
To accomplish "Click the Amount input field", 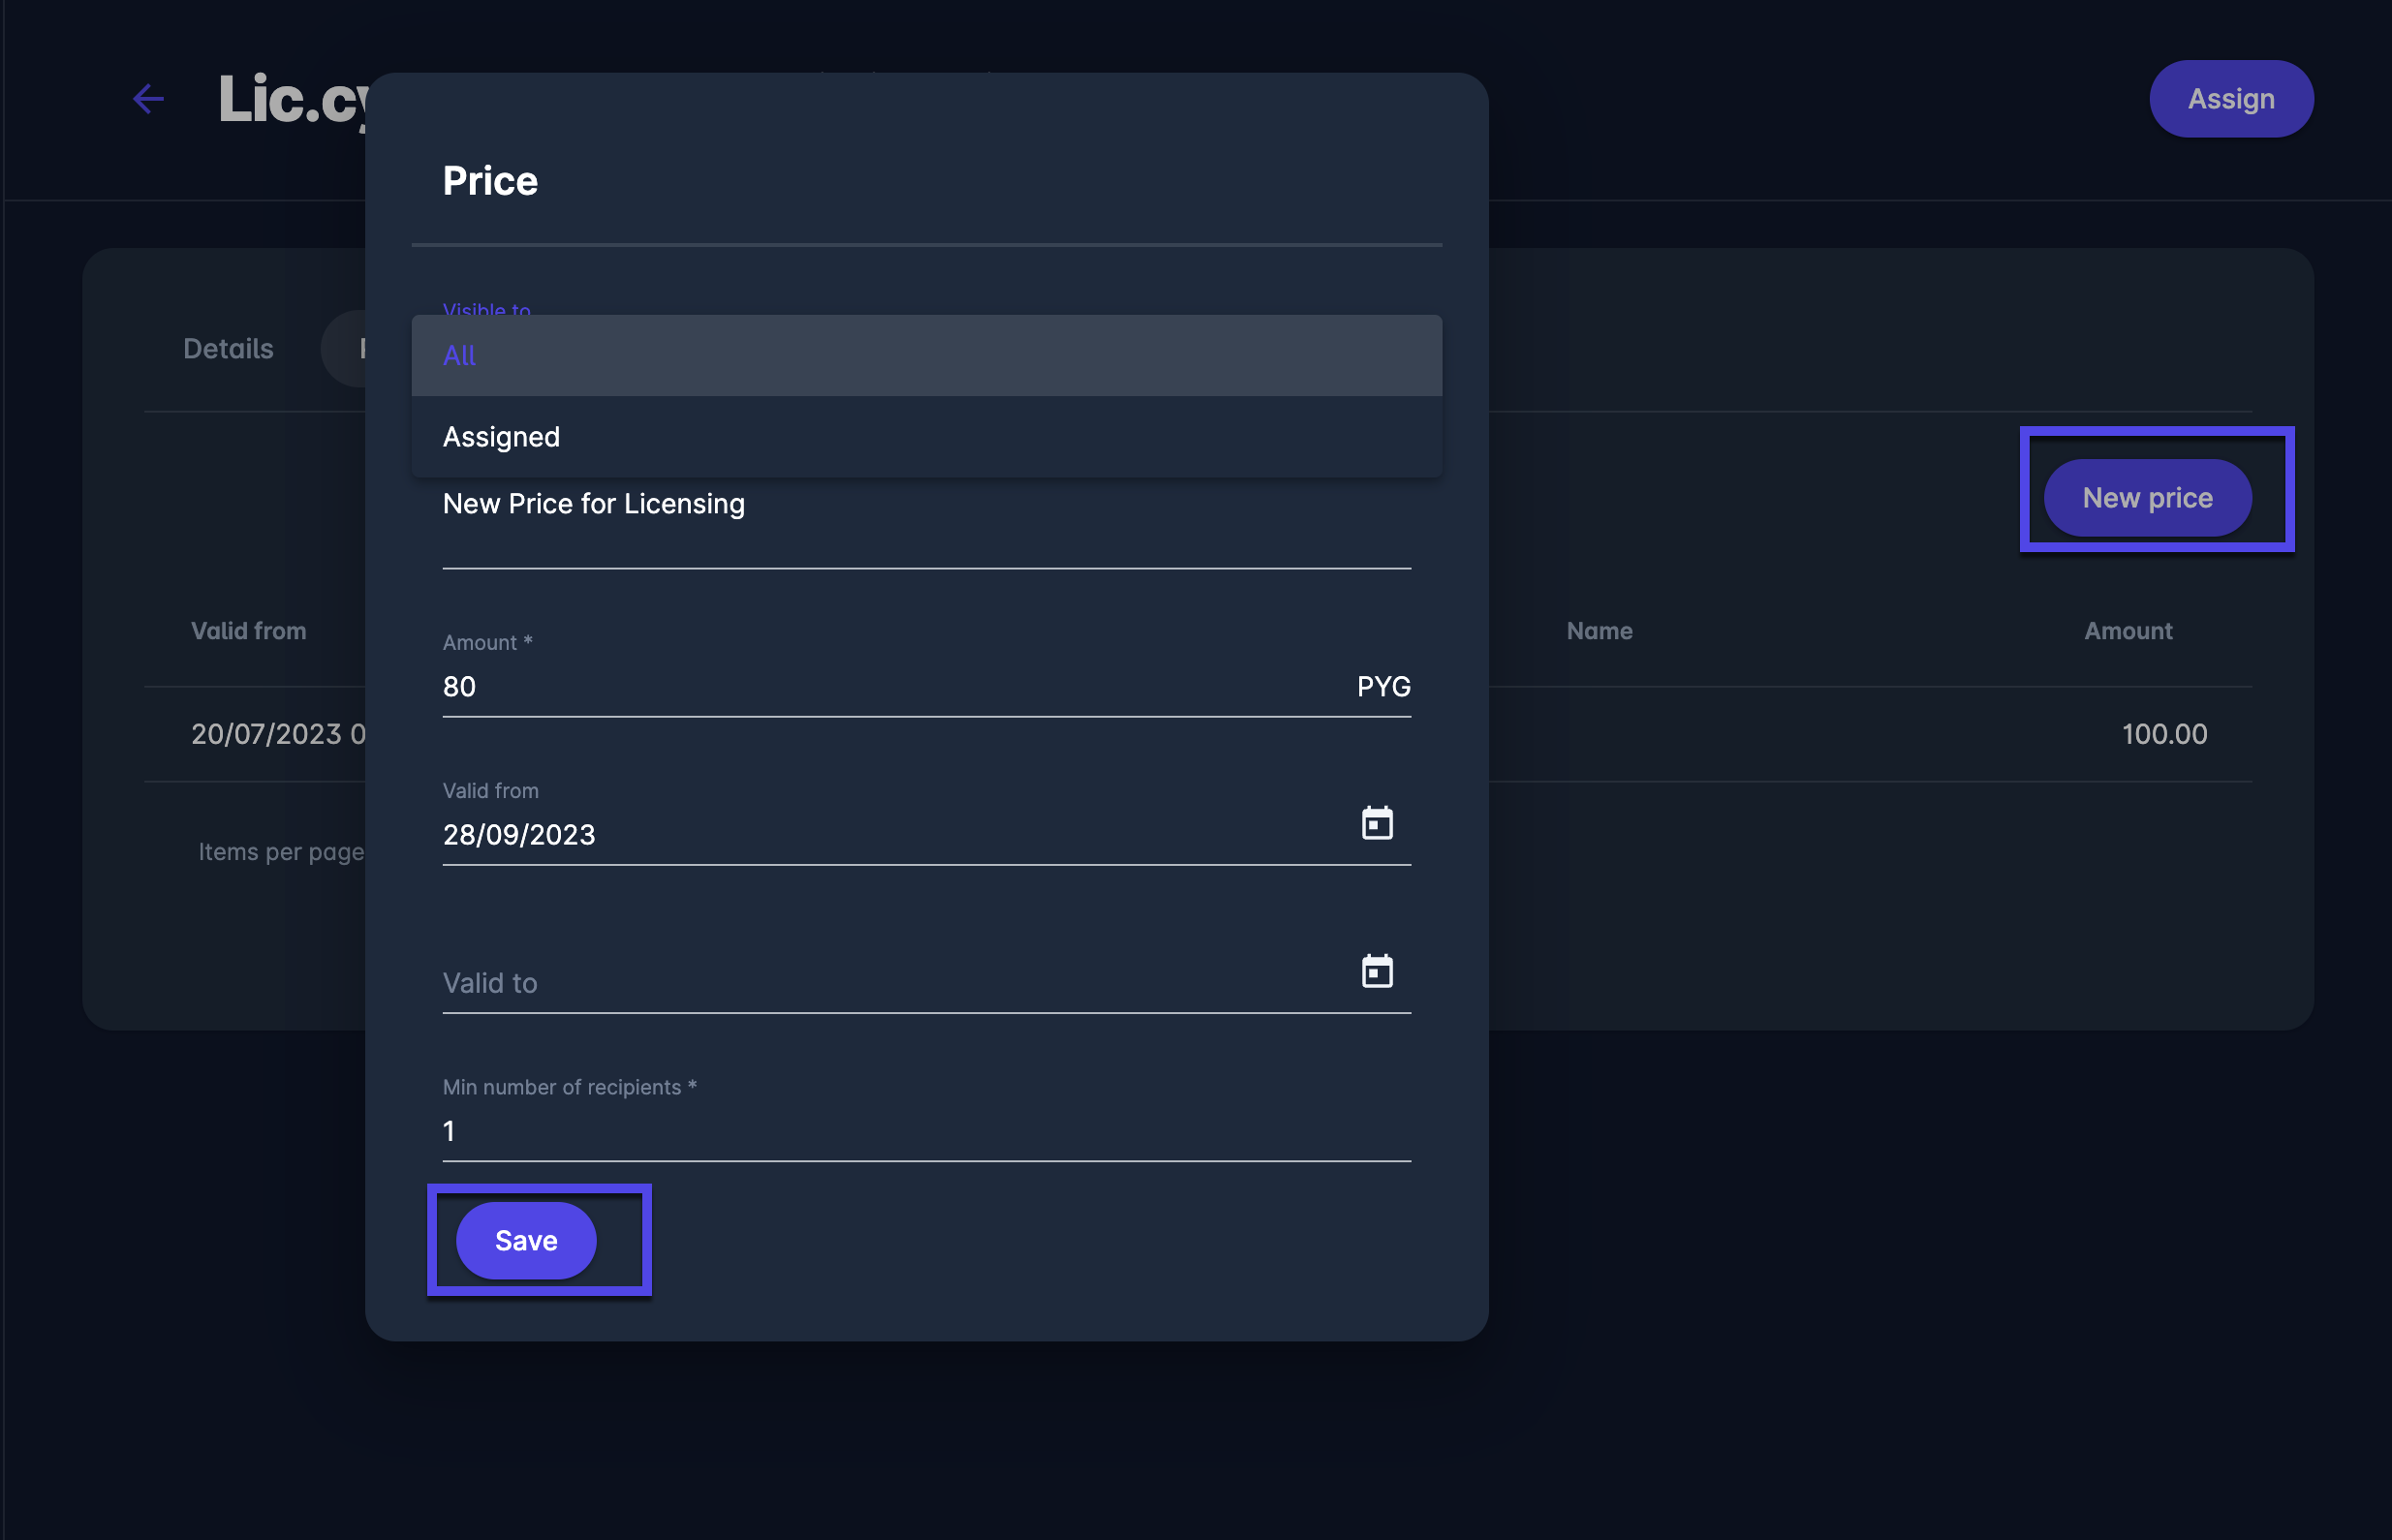I will [890, 687].
